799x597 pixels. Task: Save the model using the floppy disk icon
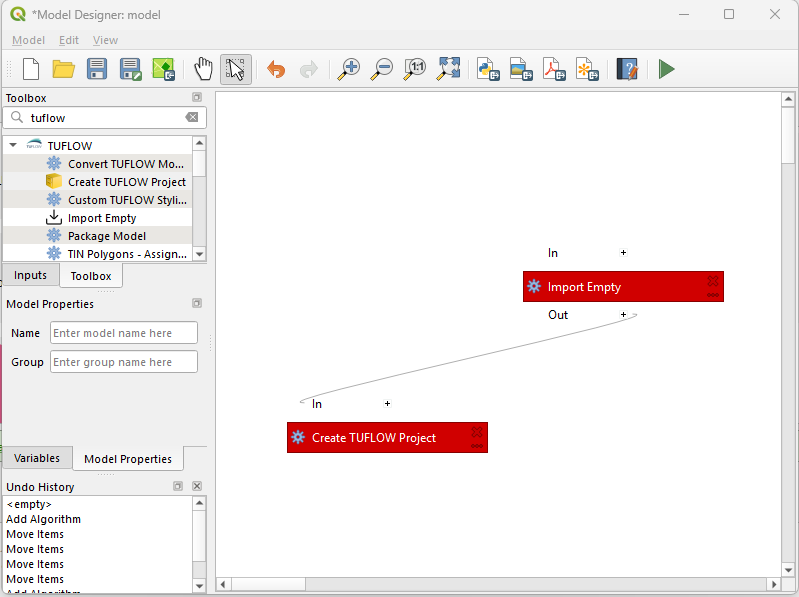coord(97,69)
